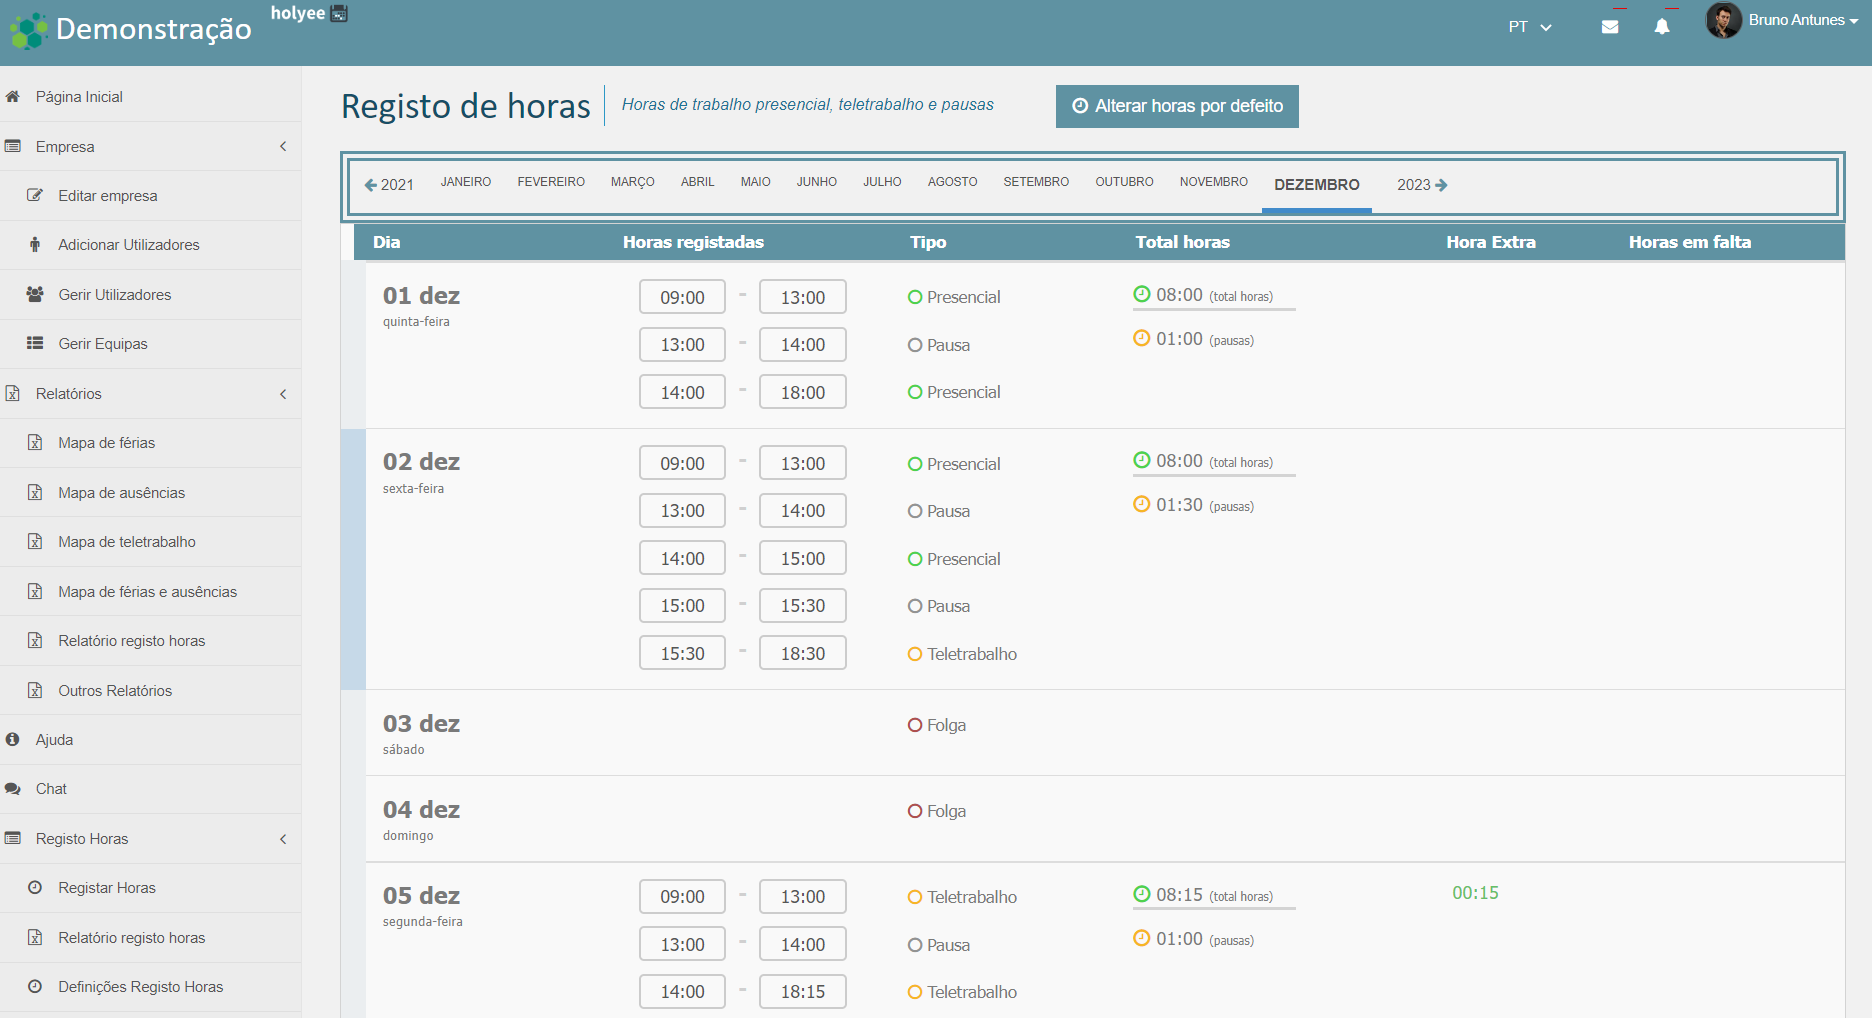Viewport: 1872px width, 1018px height.
Task: Switch to the JANEIRO tab
Action: point(465,182)
